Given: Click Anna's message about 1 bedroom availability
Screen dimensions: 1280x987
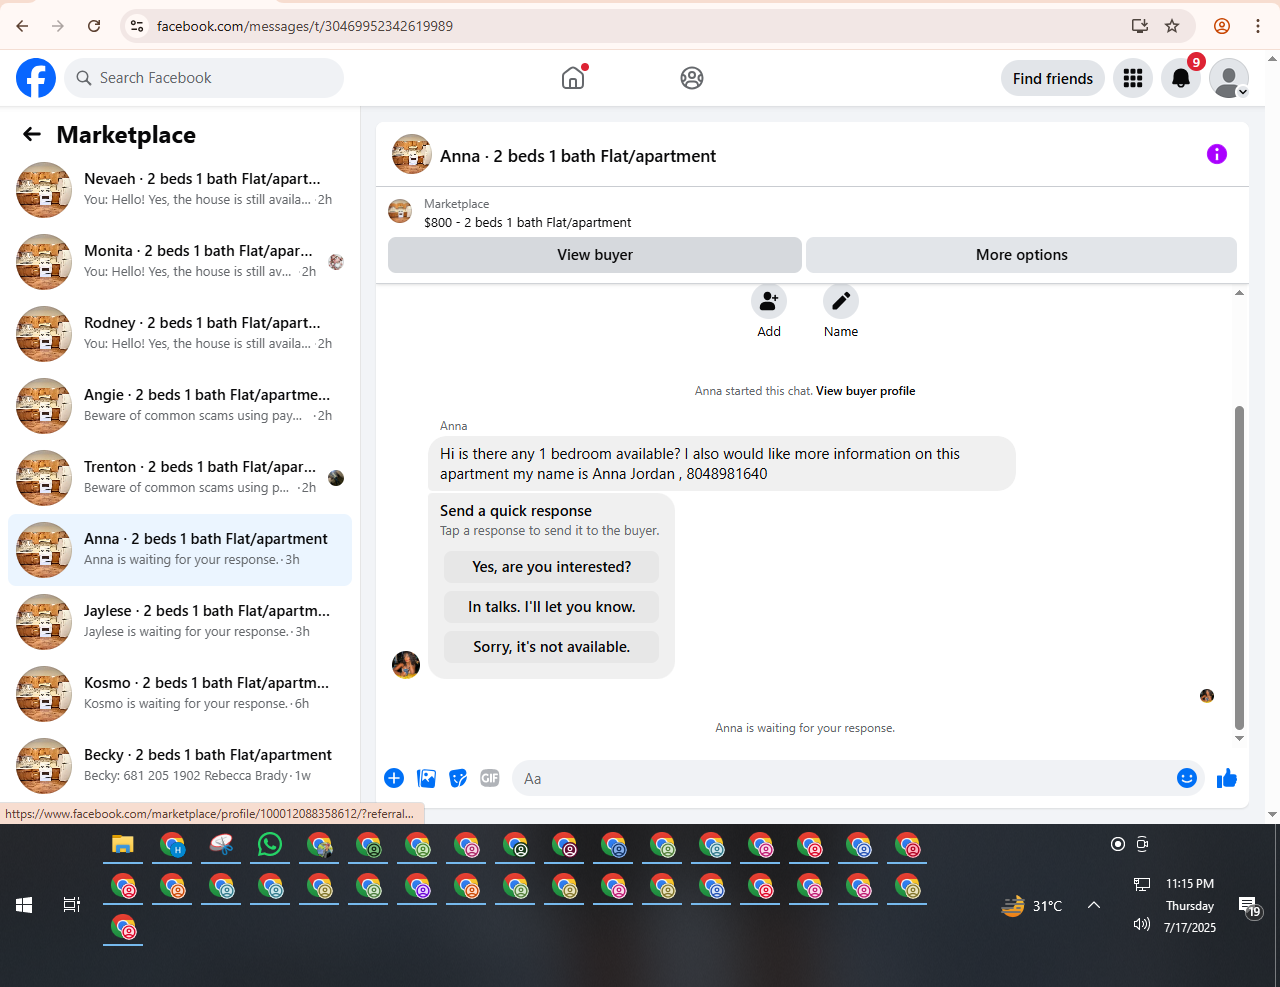Looking at the screenshot, I should click(x=722, y=464).
